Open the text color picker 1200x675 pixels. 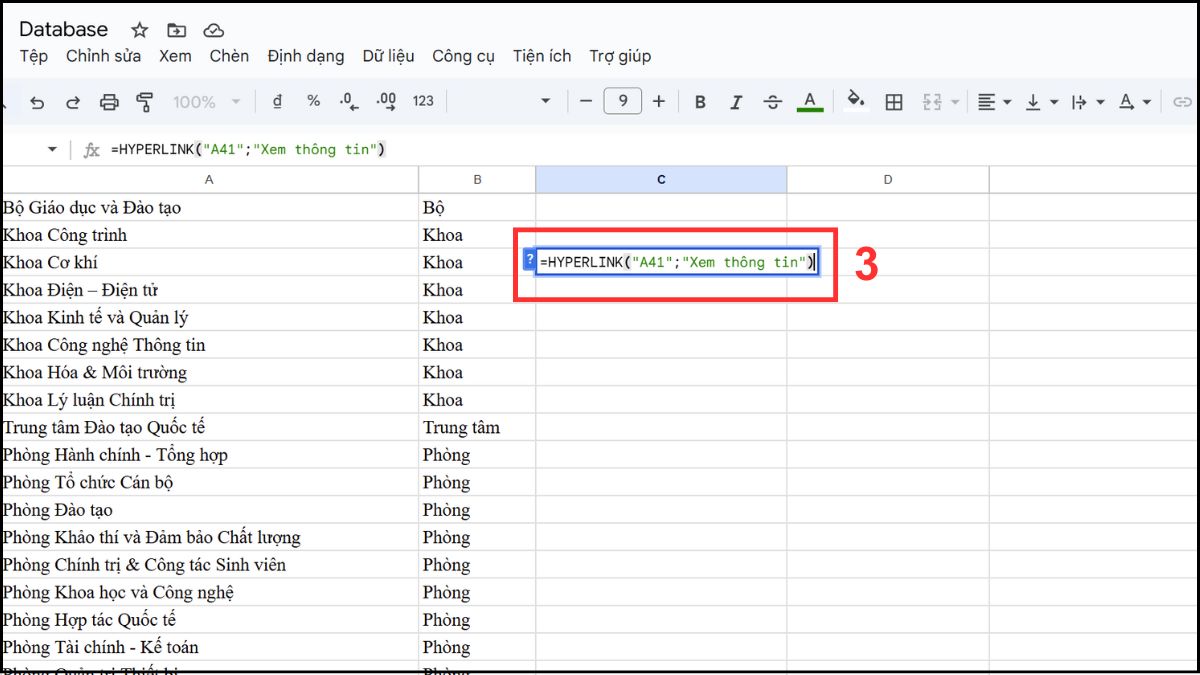[x=808, y=101]
